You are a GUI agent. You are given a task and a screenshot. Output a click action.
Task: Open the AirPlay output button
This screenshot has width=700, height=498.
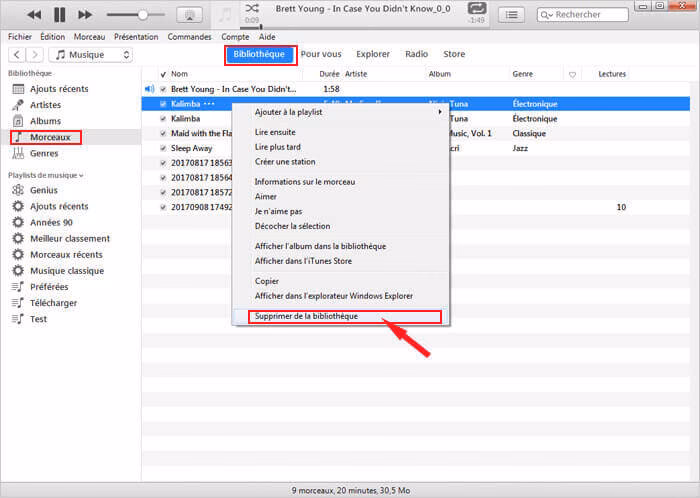tap(190, 15)
